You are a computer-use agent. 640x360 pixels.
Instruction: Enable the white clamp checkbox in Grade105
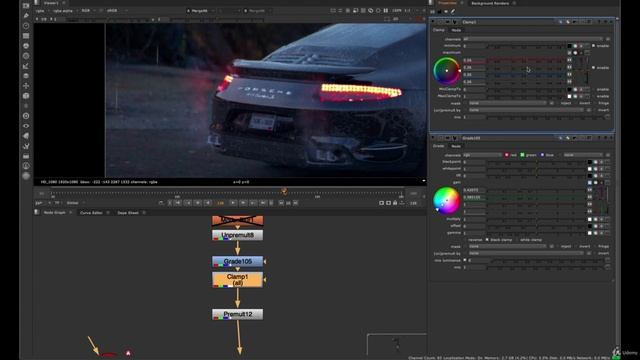[x=517, y=240]
